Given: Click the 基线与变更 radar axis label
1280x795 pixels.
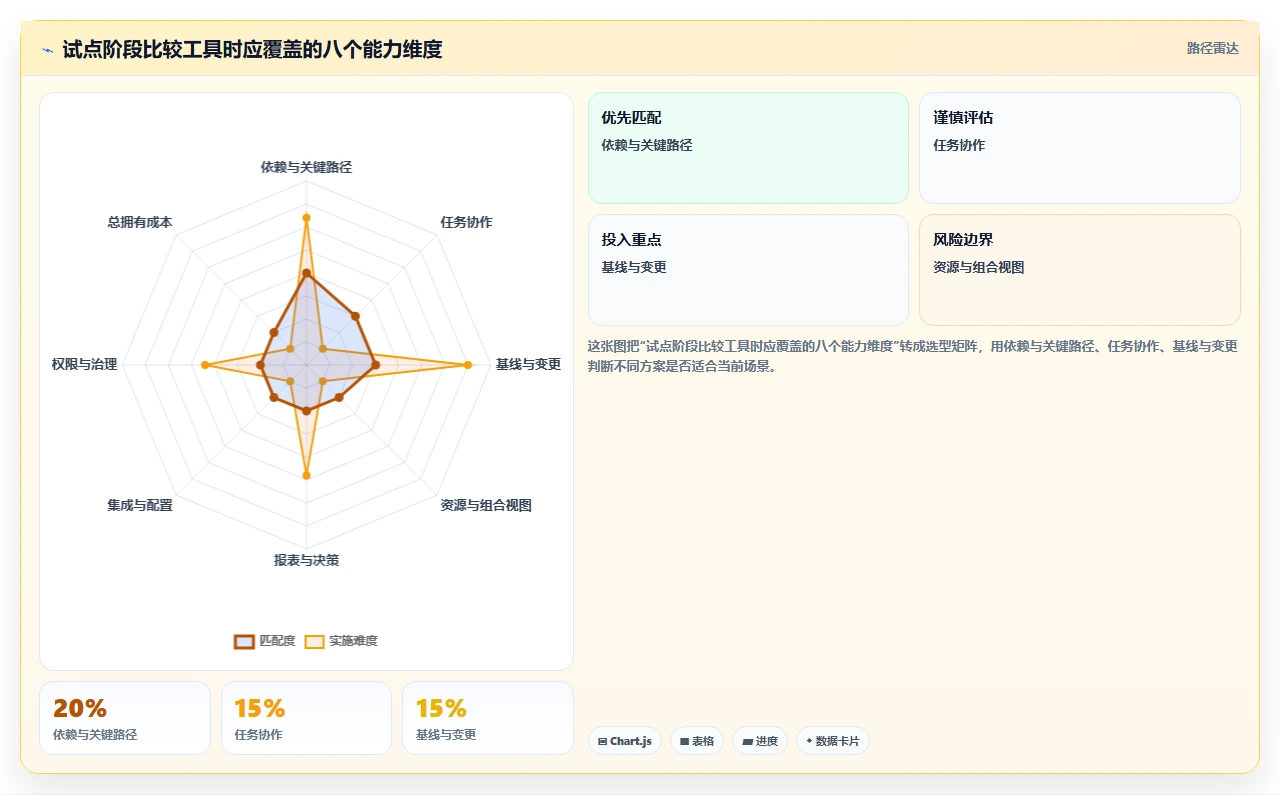Looking at the screenshot, I should coord(528,364).
